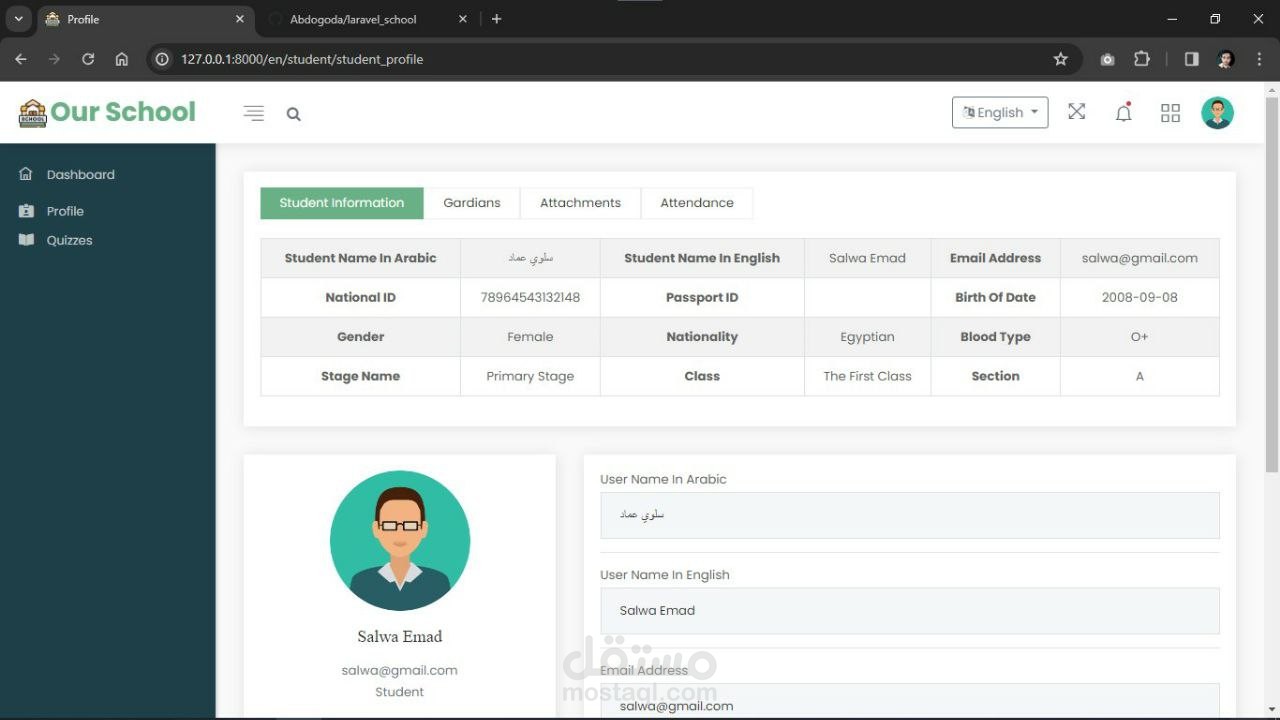The width and height of the screenshot is (1280, 720).
Task: Open browser extensions puzzle icon
Action: (1141, 59)
